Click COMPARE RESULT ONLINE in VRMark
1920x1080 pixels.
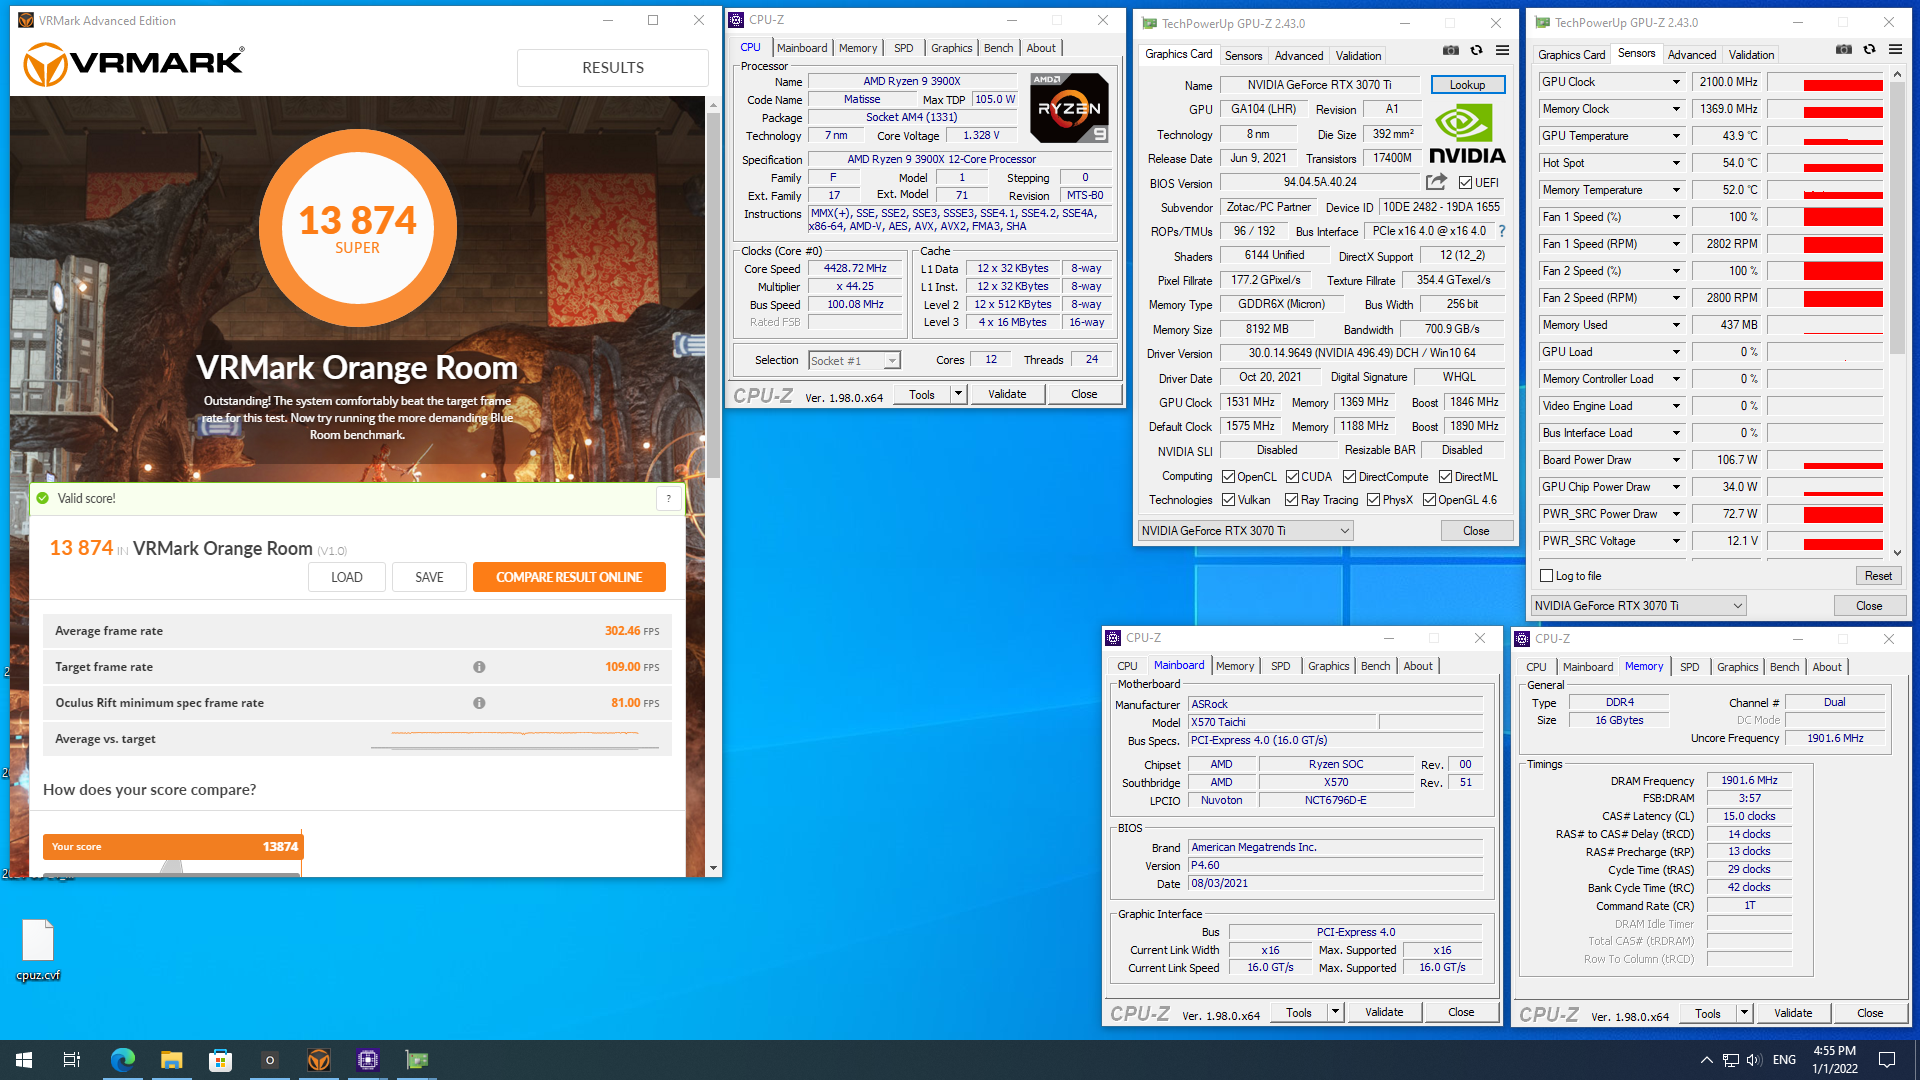click(x=569, y=577)
